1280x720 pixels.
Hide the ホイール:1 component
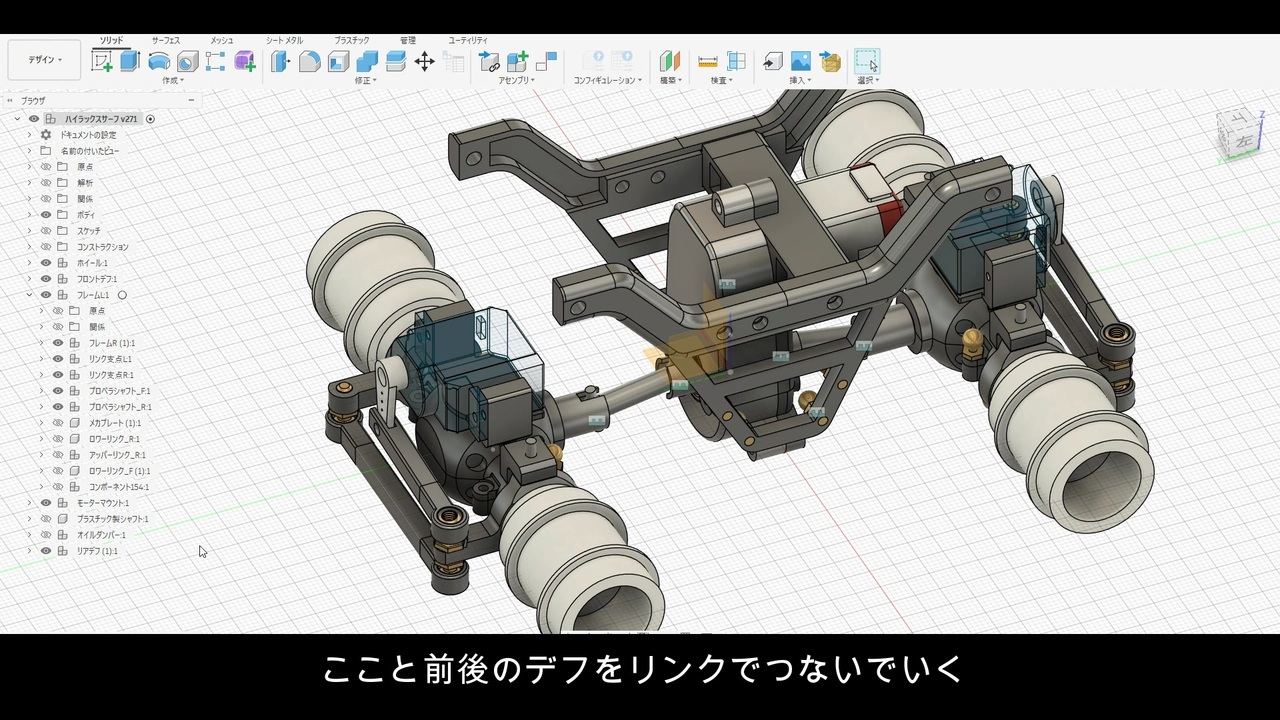[x=45, y=263]
